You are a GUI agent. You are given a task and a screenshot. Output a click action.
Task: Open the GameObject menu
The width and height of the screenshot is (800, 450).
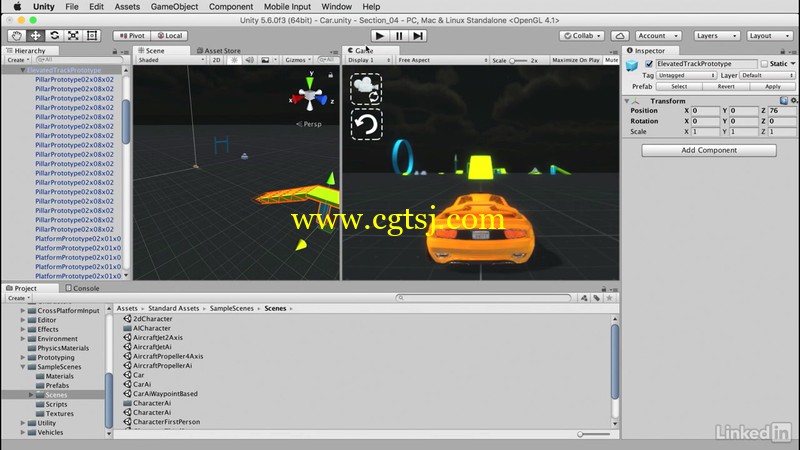point(174,7)
